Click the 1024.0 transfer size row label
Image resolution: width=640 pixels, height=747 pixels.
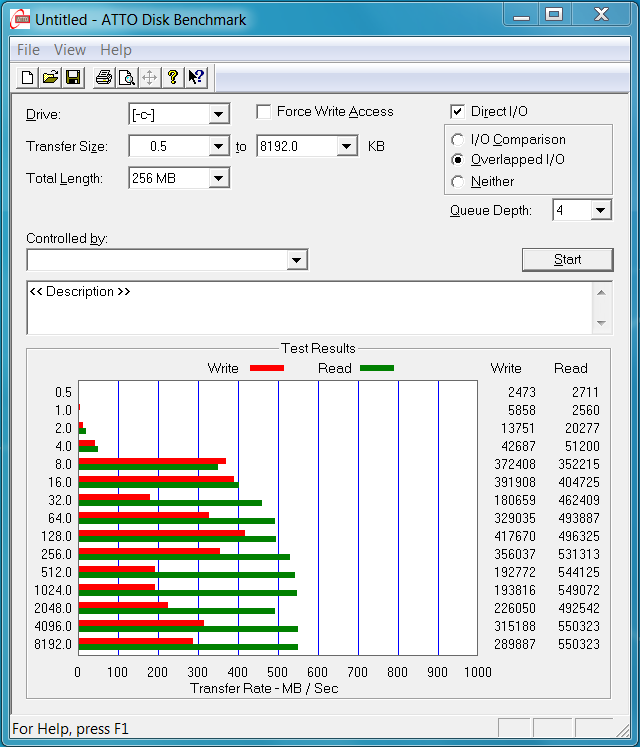click(x=53, y=590)
